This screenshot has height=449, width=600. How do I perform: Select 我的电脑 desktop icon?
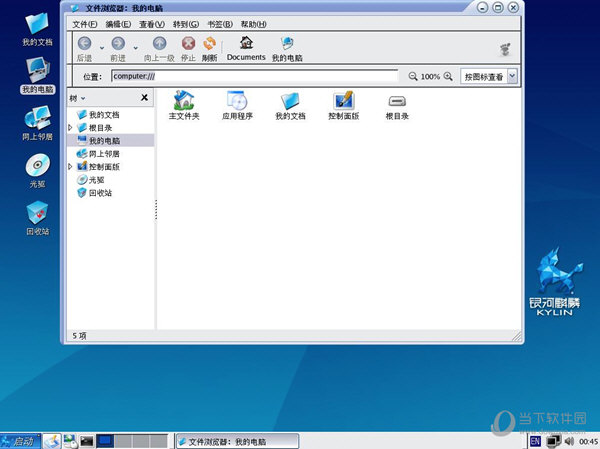[x=37, y=76]
